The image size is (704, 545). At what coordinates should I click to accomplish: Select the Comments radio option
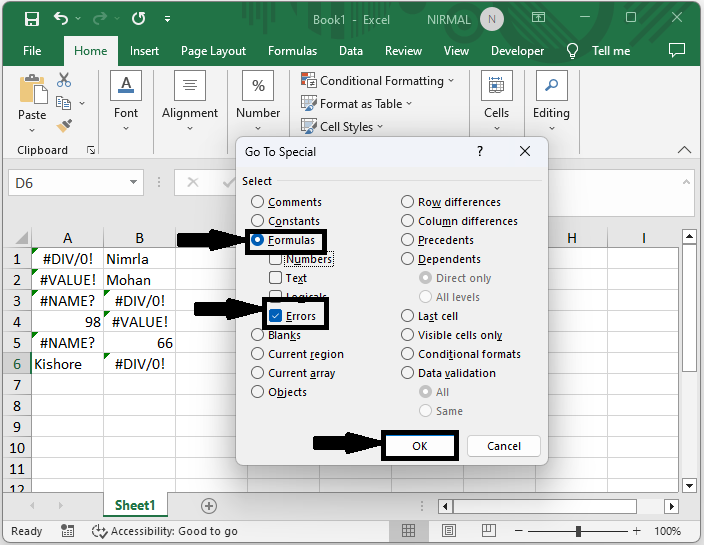(257, 202)
